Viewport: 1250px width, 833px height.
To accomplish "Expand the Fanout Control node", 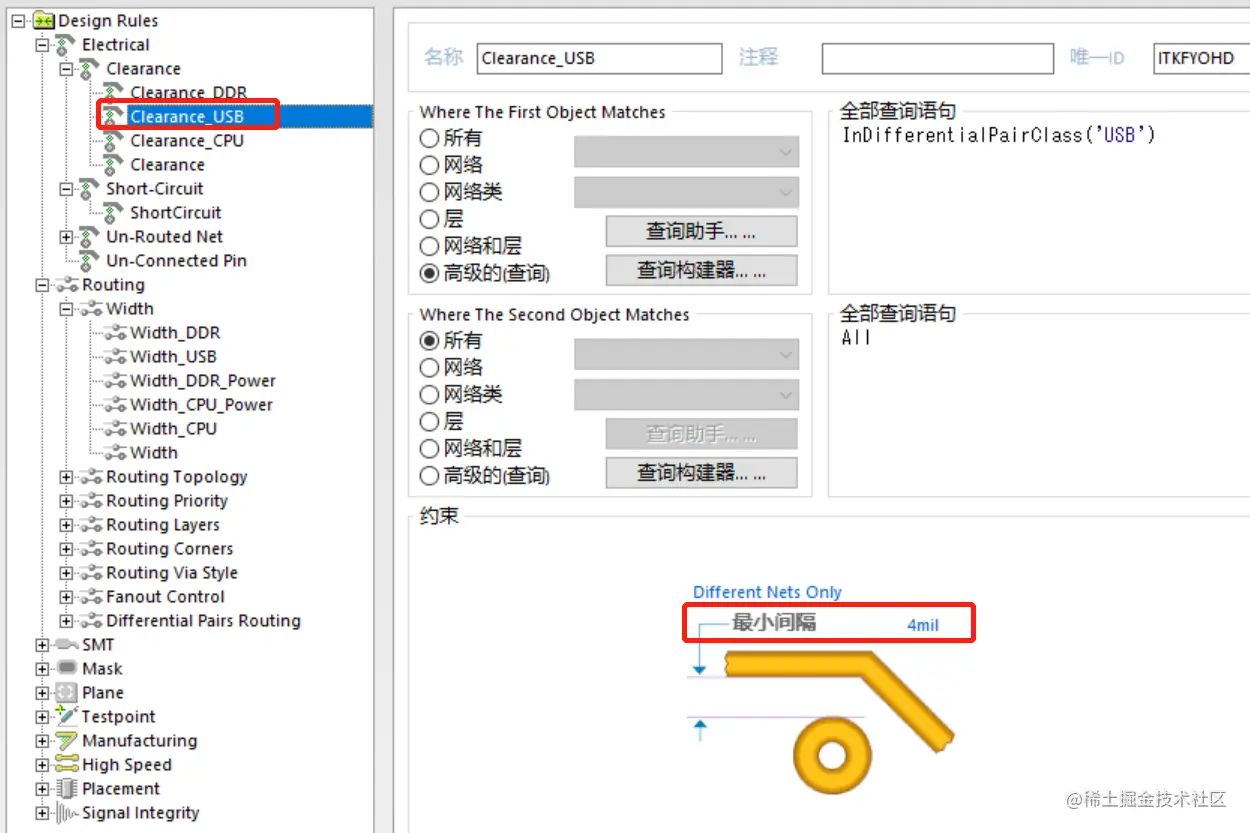I will (x=66, y=597).
